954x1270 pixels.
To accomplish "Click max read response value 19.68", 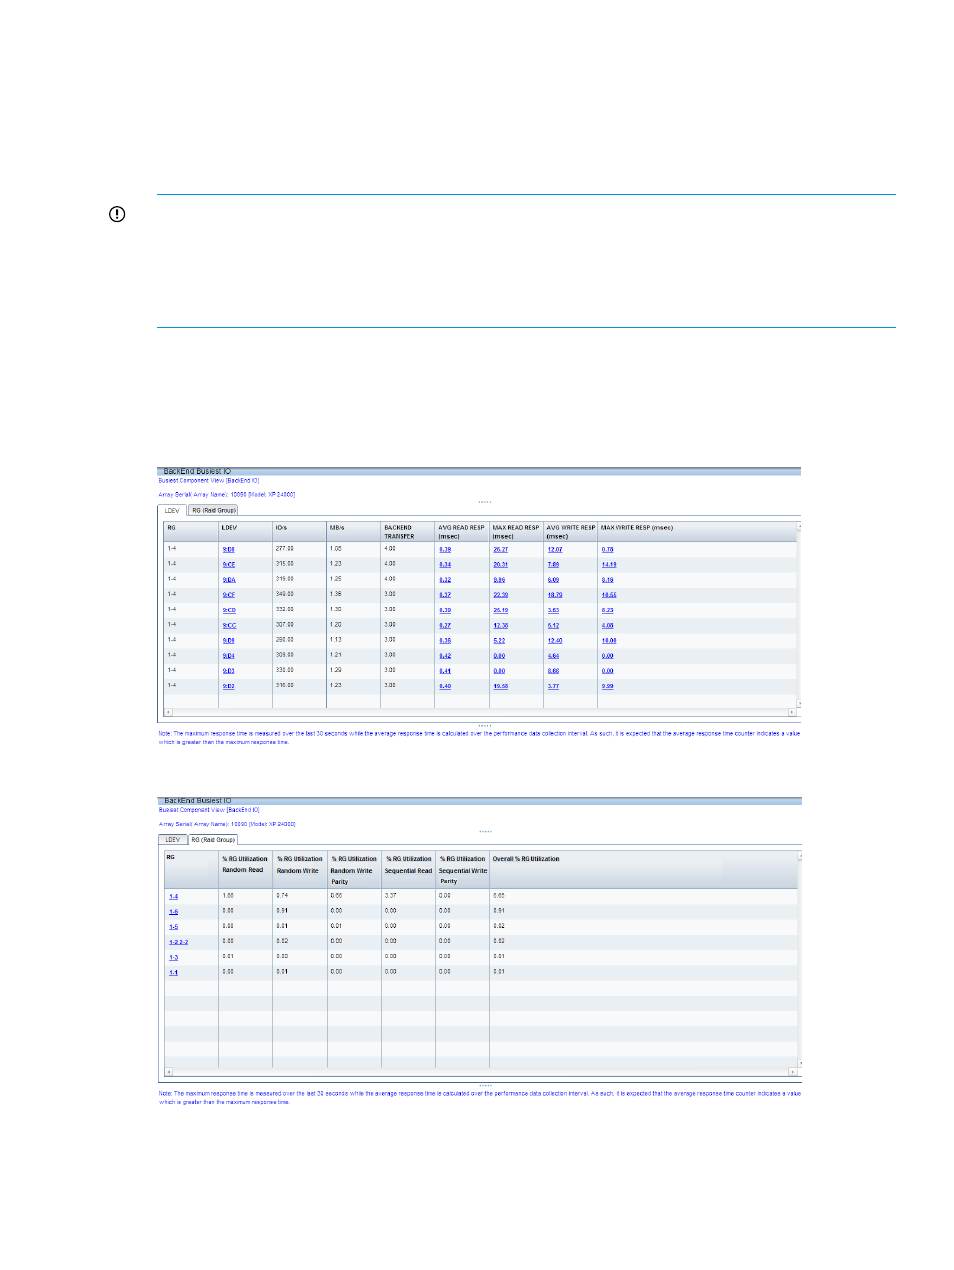I will point(500,686).
